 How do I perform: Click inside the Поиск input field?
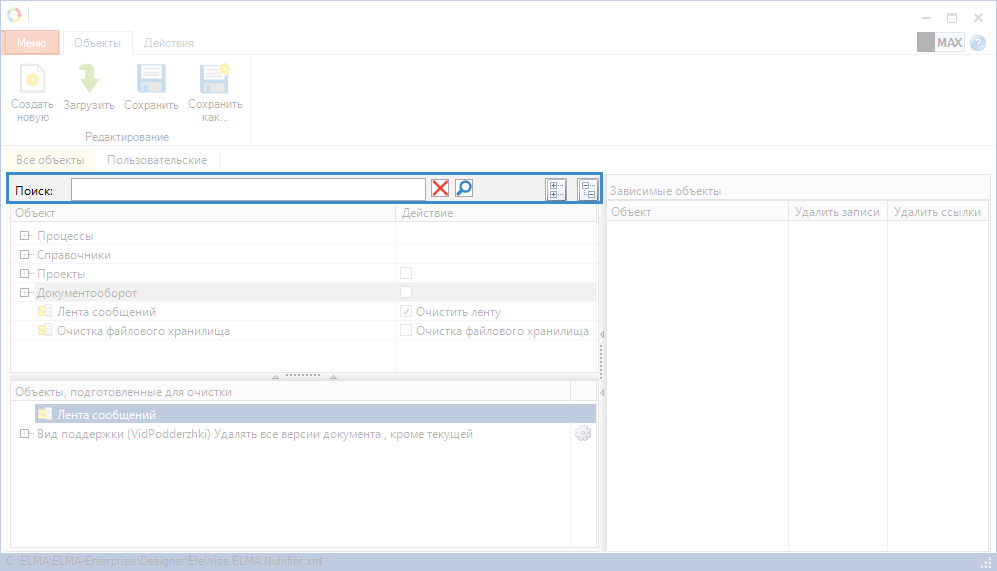[x=248, y=189]
